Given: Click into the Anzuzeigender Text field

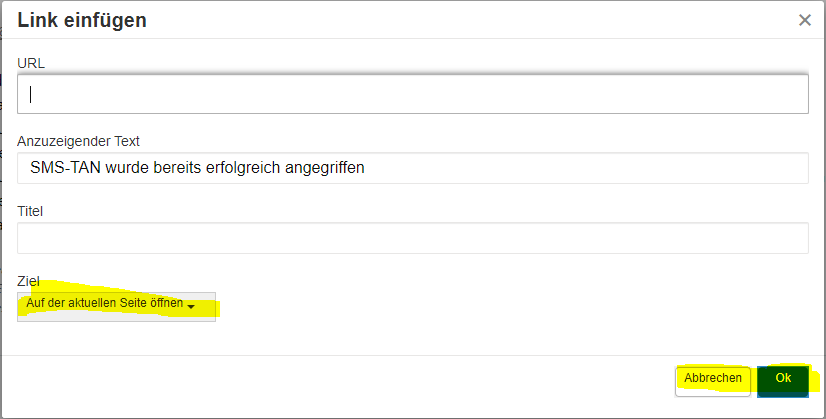Looking at the screenshot, I should pos(412,168).
